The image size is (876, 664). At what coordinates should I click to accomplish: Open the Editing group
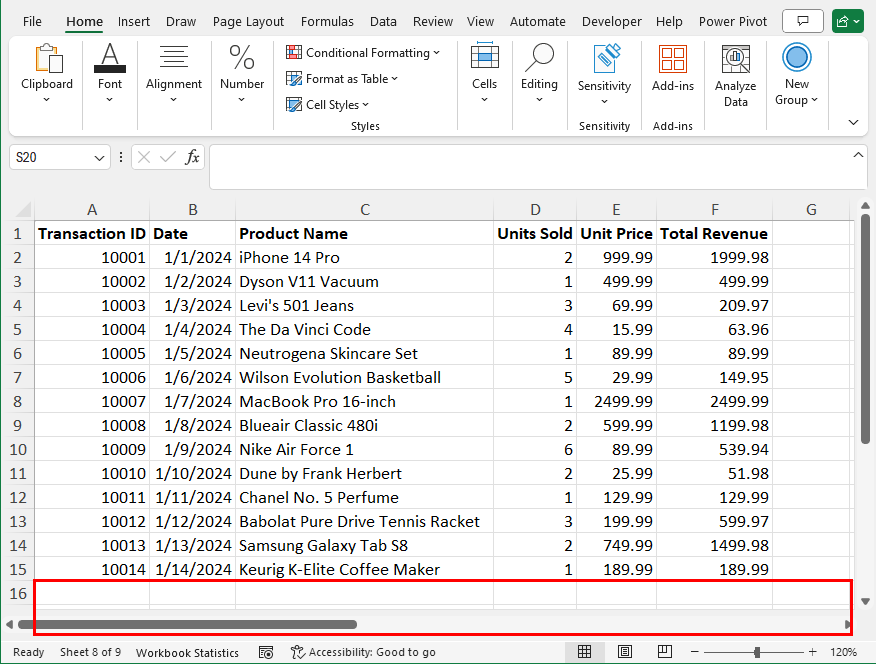point(539,74)
